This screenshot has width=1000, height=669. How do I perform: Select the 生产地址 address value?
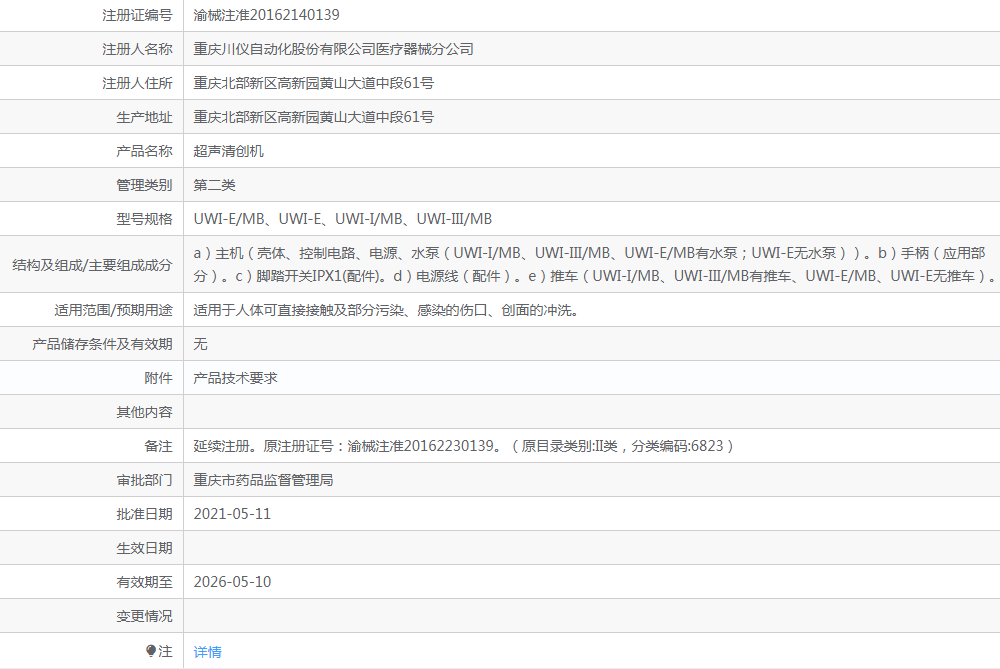pyautogui.click(x=313, y=117)
